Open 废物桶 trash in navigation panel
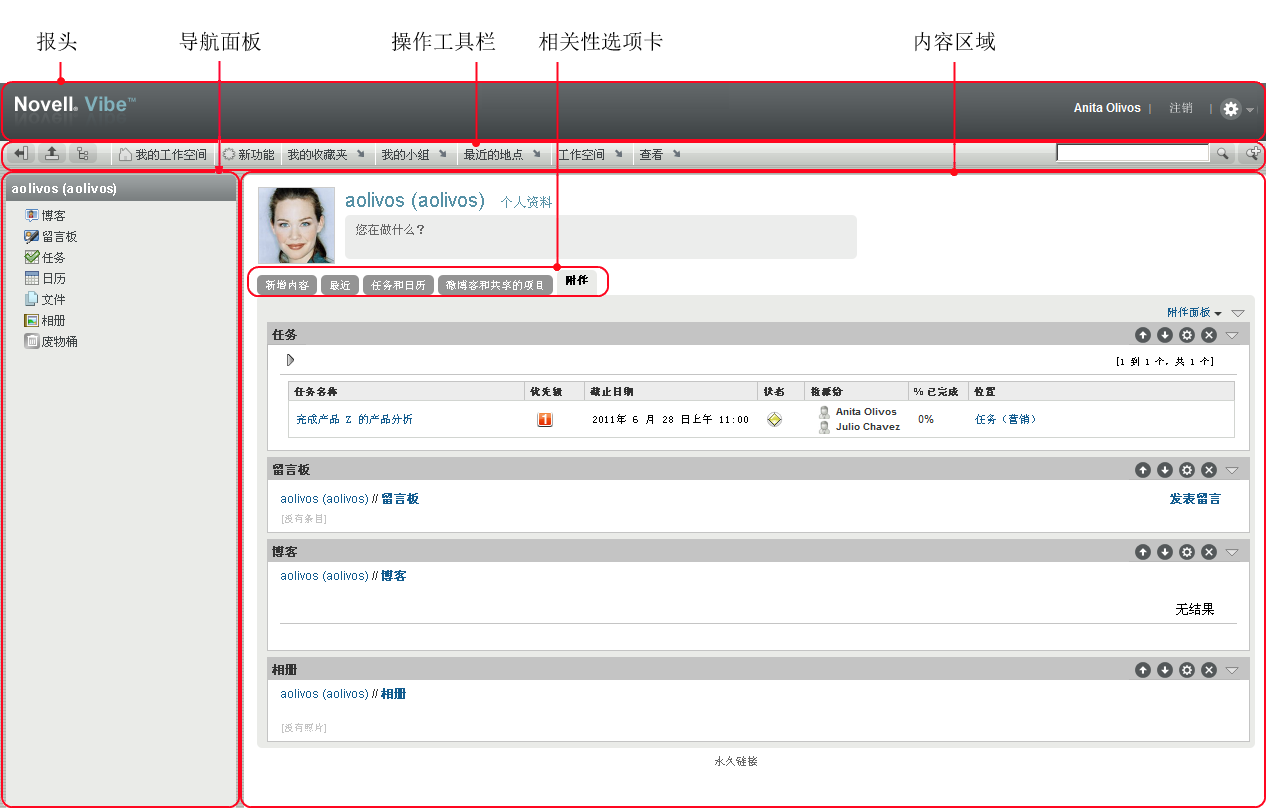The width and height of the screenshot is (1266, 808). 52,341
